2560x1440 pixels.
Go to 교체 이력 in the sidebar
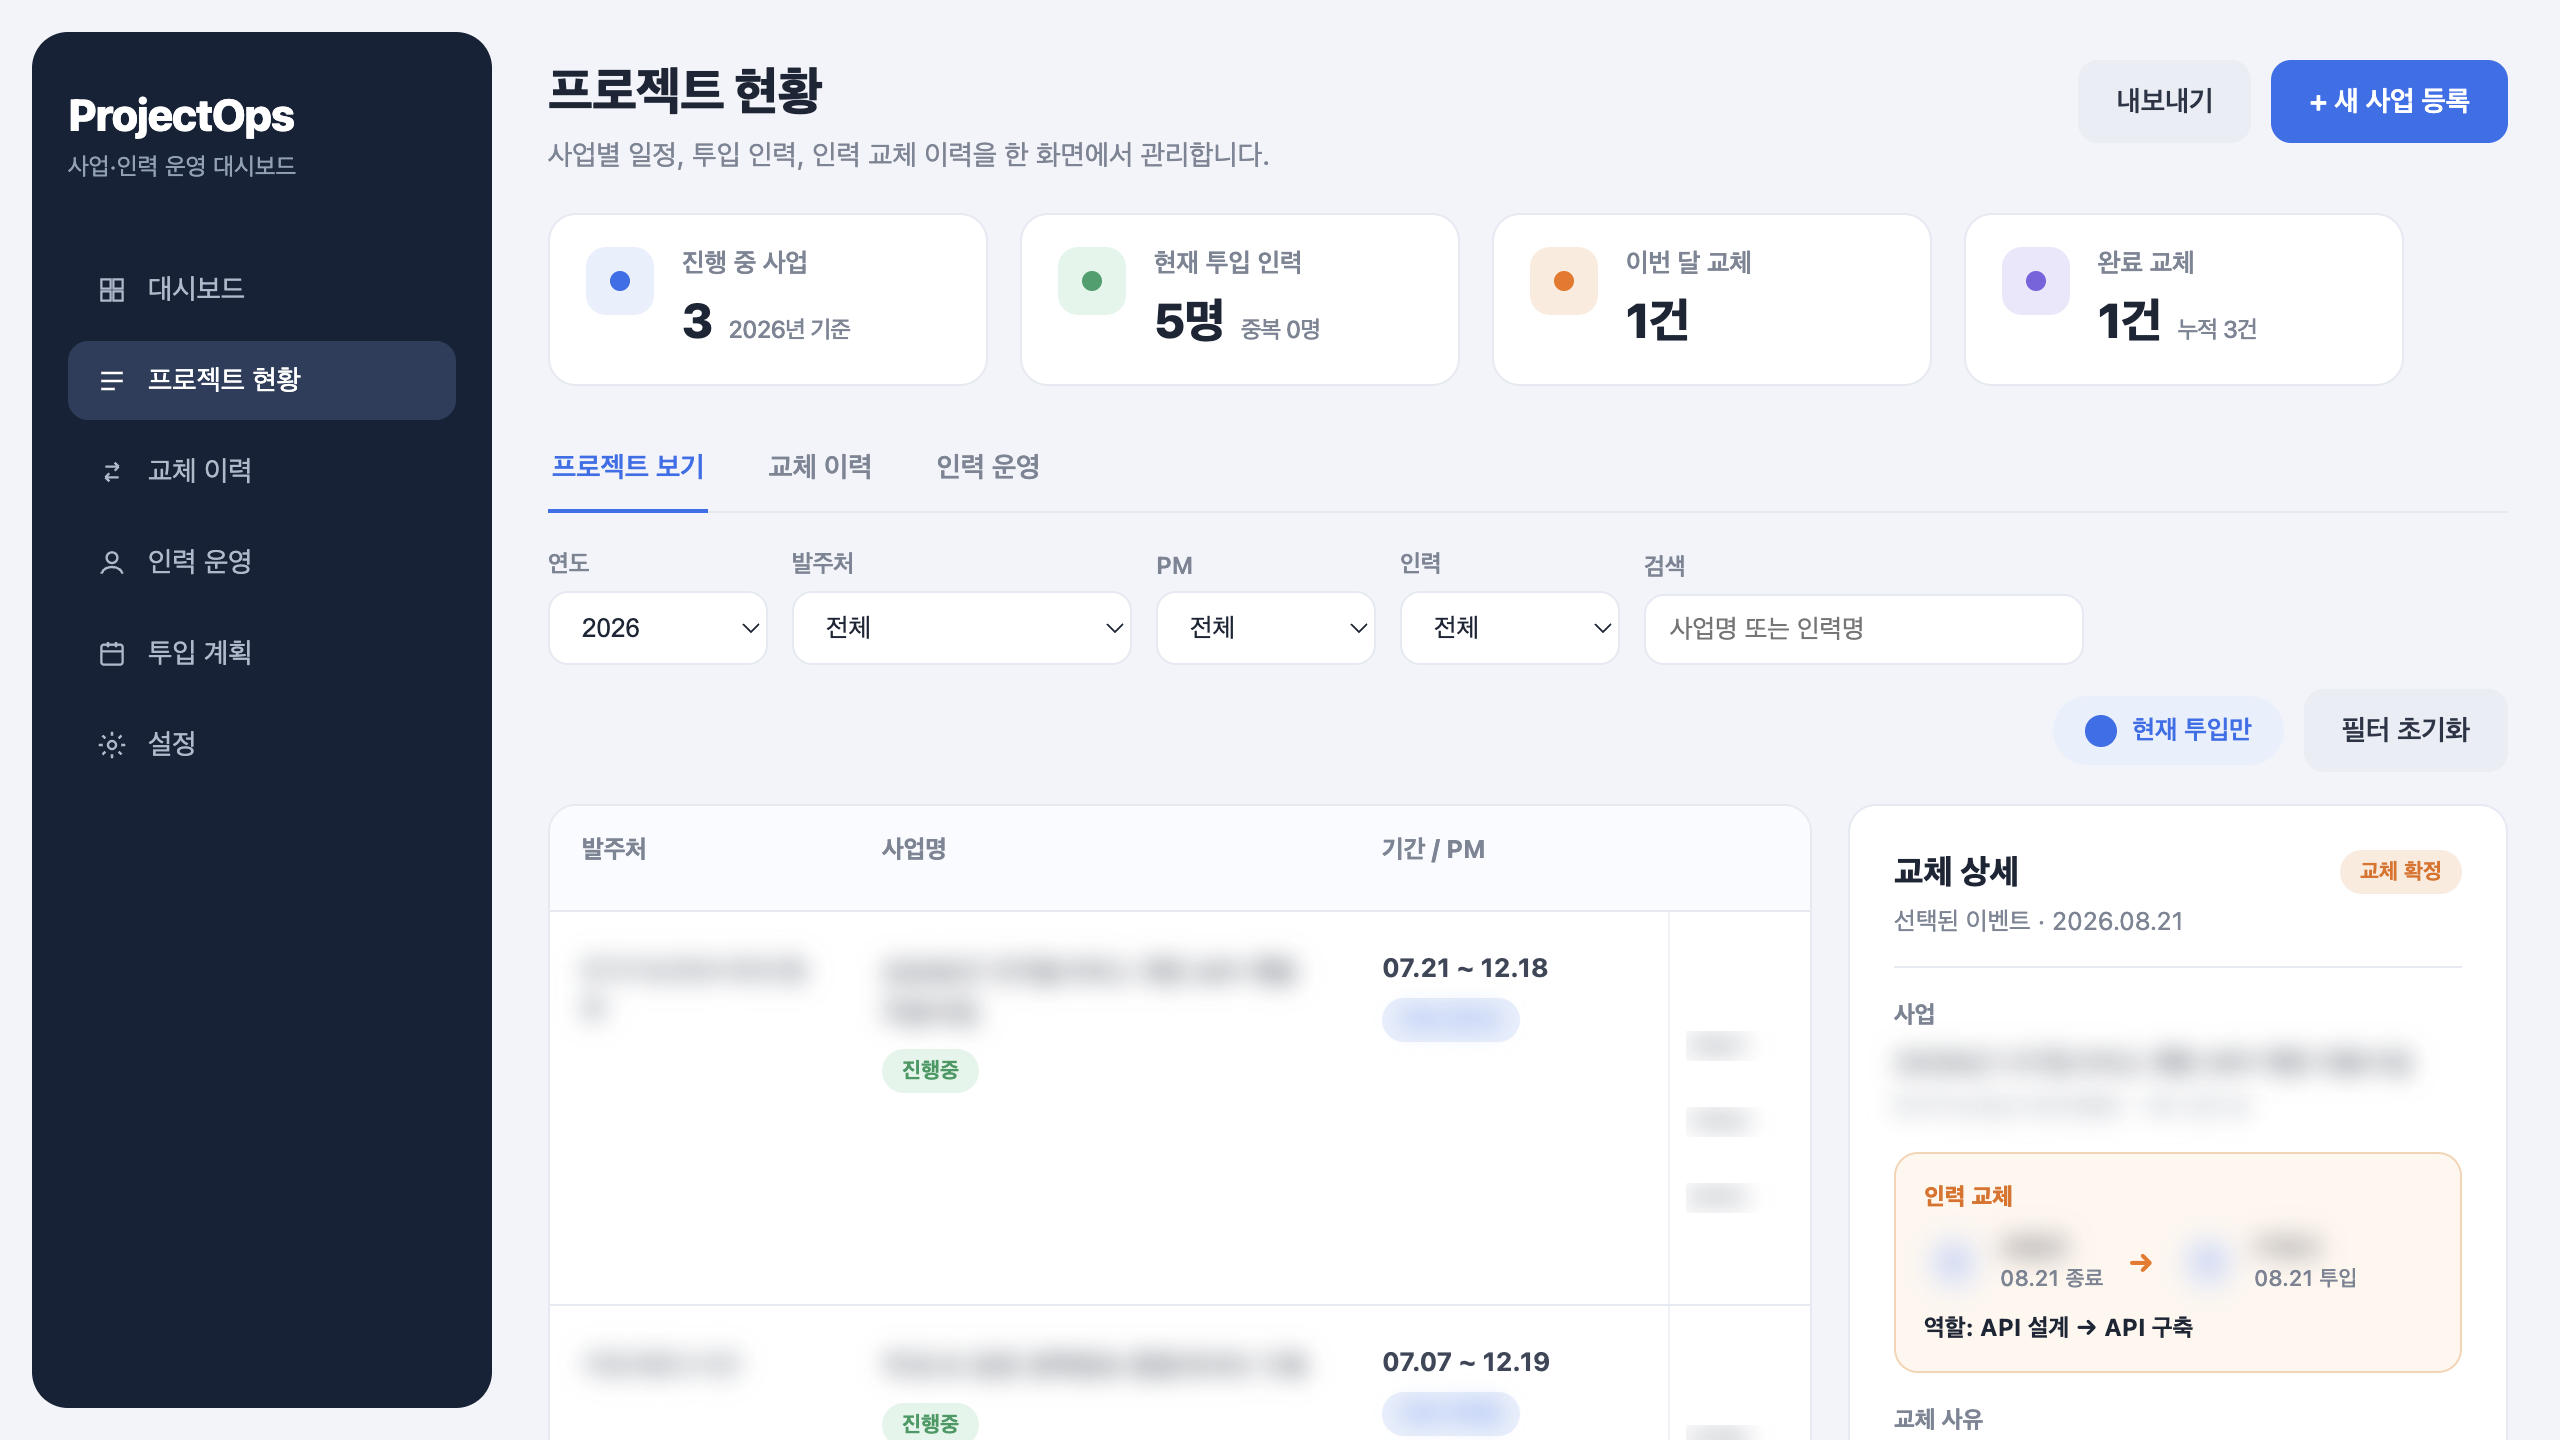point(262,471)
